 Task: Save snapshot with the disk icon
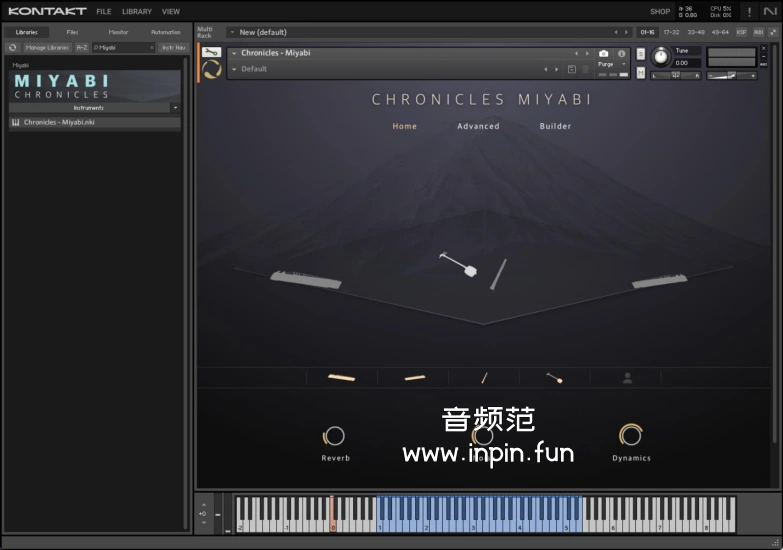(x=572, y=69)
